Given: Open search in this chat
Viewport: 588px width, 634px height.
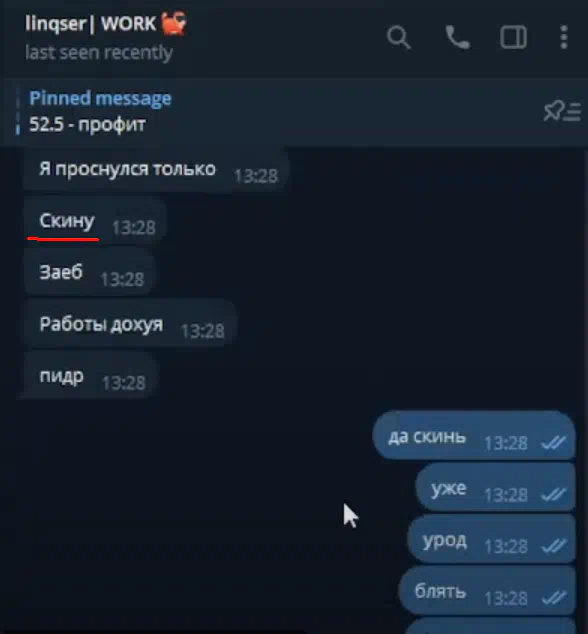Looking at the screenshot, I should click(x=398, y=37).
